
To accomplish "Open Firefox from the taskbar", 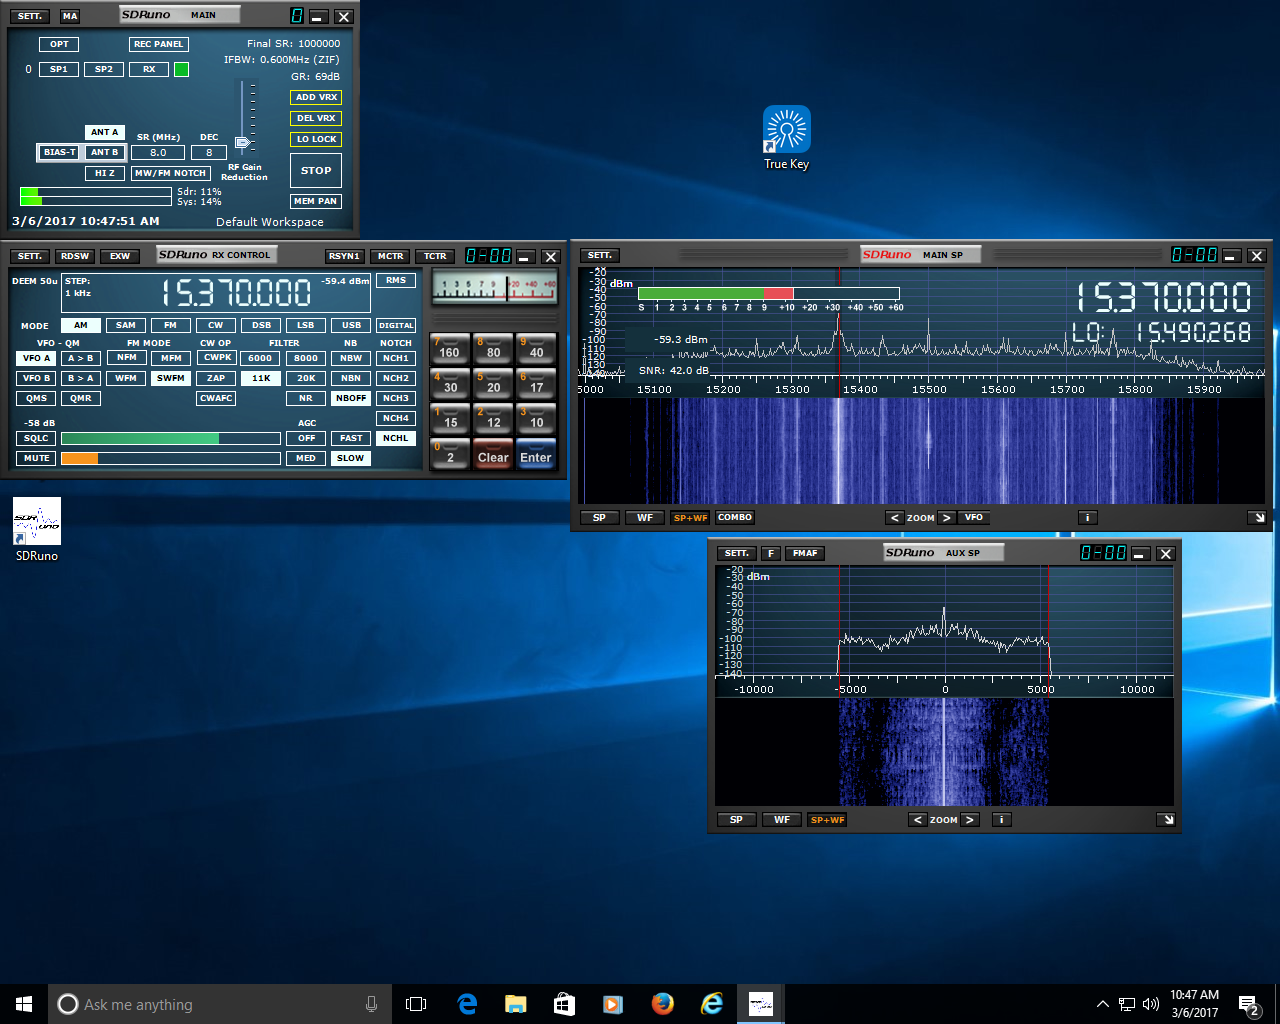I will pos(663,1004).
